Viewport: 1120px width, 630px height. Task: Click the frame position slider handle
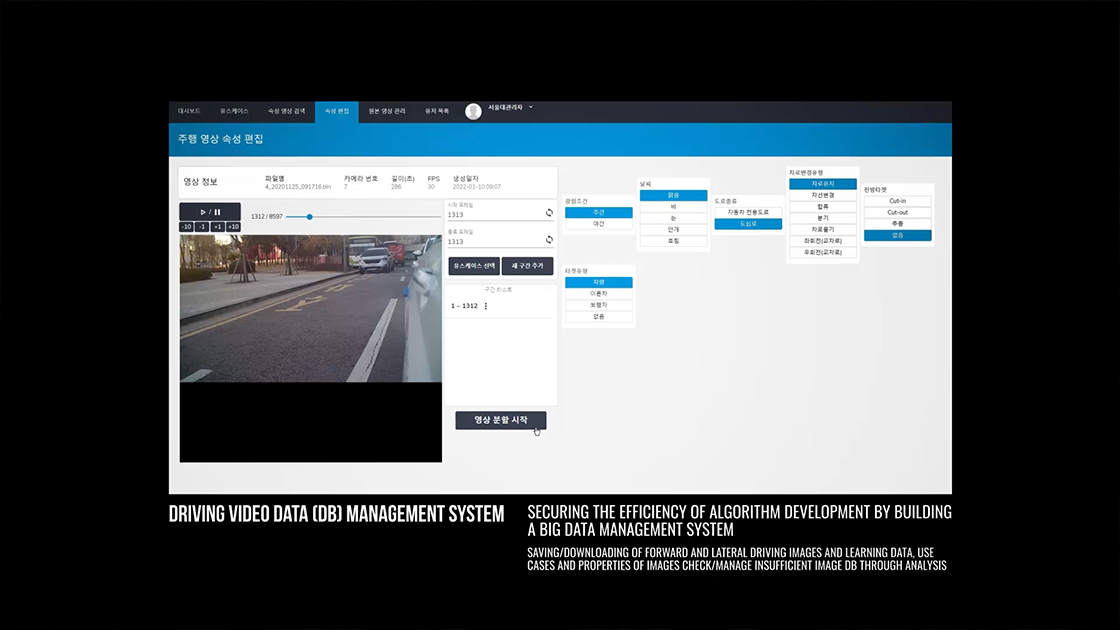coord(309,216)
